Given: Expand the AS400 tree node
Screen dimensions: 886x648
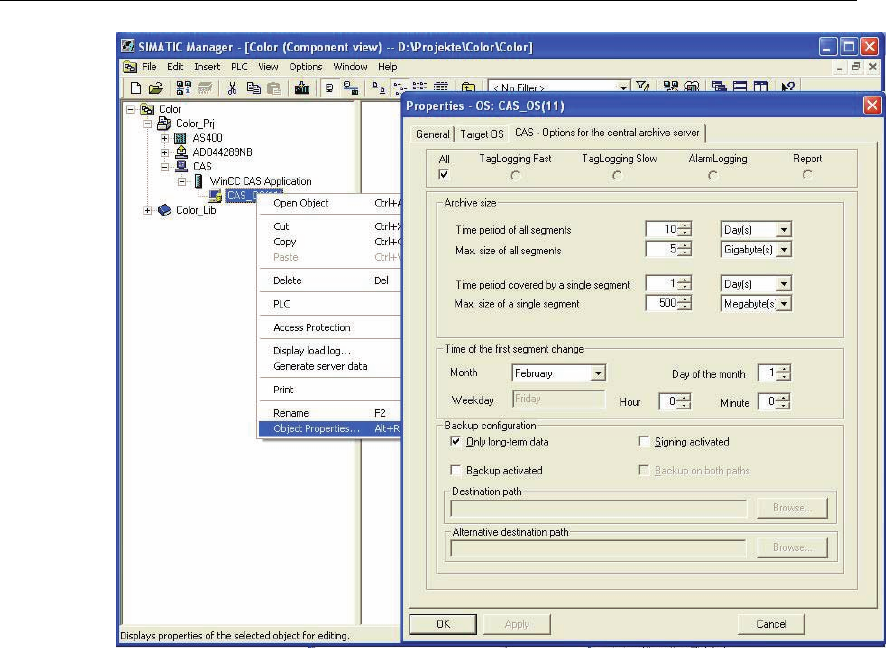Looking at the screenshot, I should point(164,138).
